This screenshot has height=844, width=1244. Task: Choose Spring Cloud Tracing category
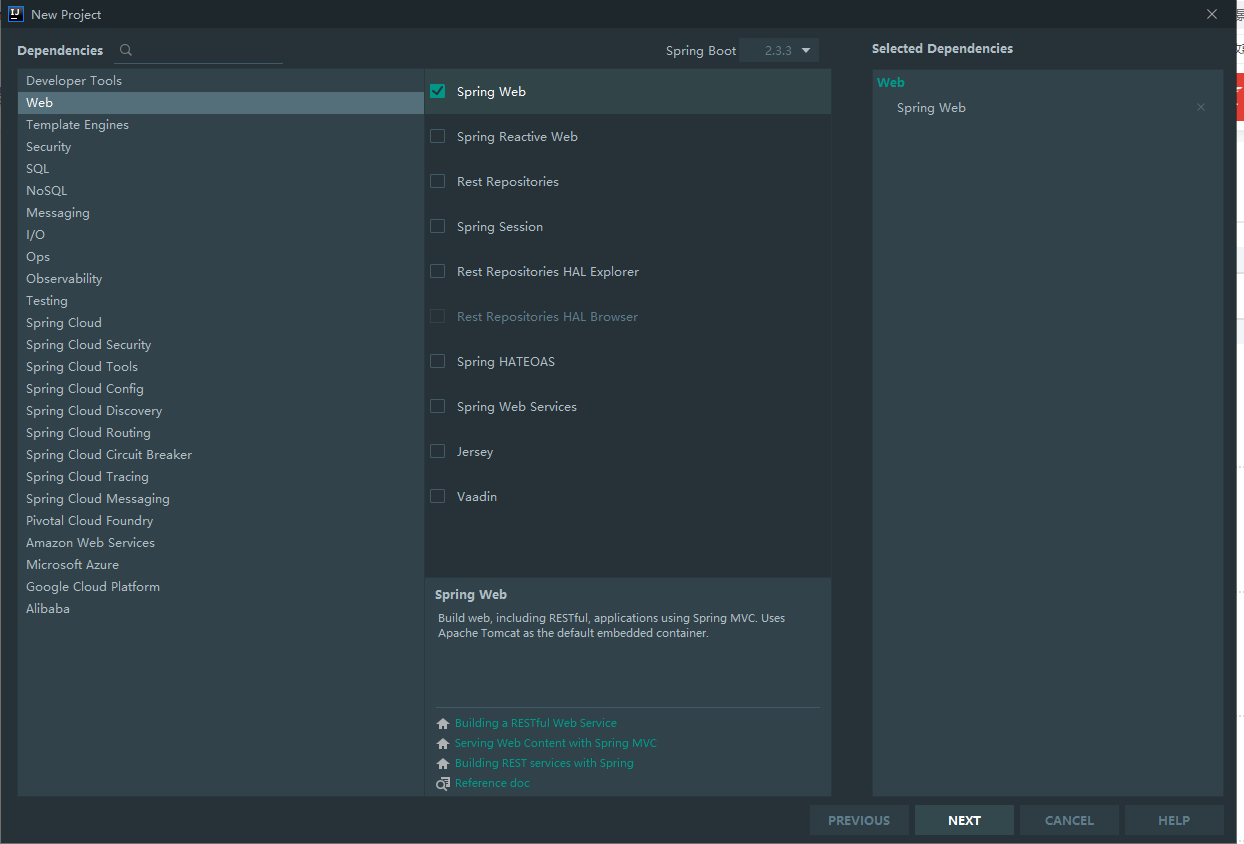click(221, 477)
